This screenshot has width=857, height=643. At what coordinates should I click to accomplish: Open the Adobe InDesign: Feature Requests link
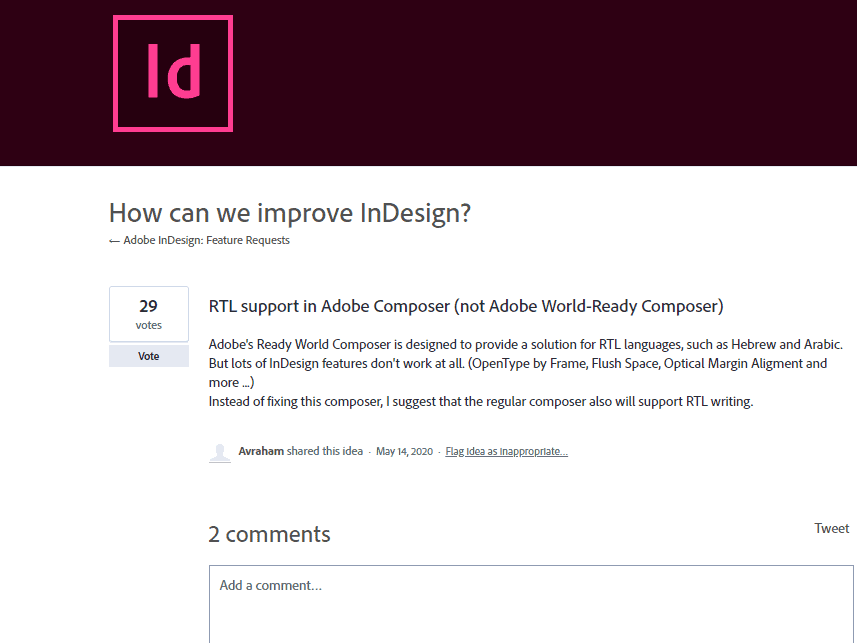pyautogui.click(x=207, y=240)
